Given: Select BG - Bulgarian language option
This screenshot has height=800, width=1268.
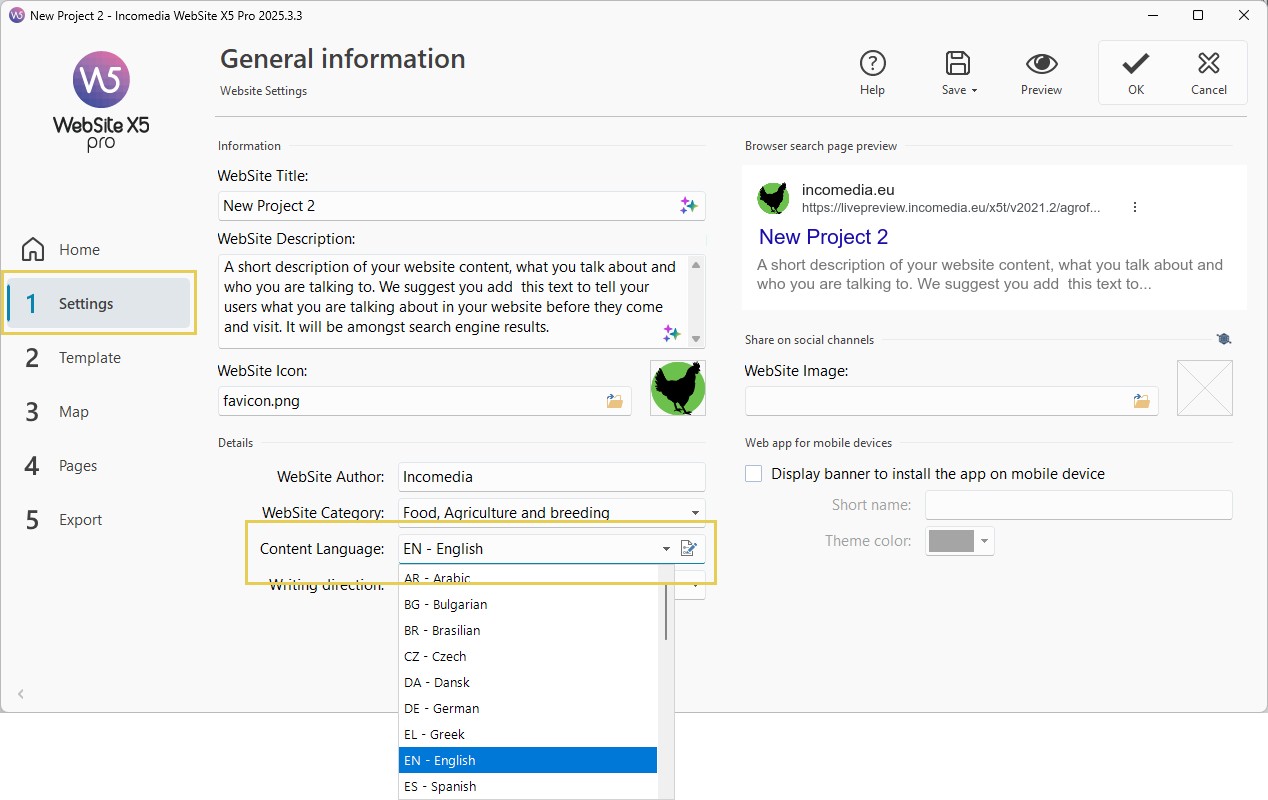Looking at the screenshot, I should [528, 604].
